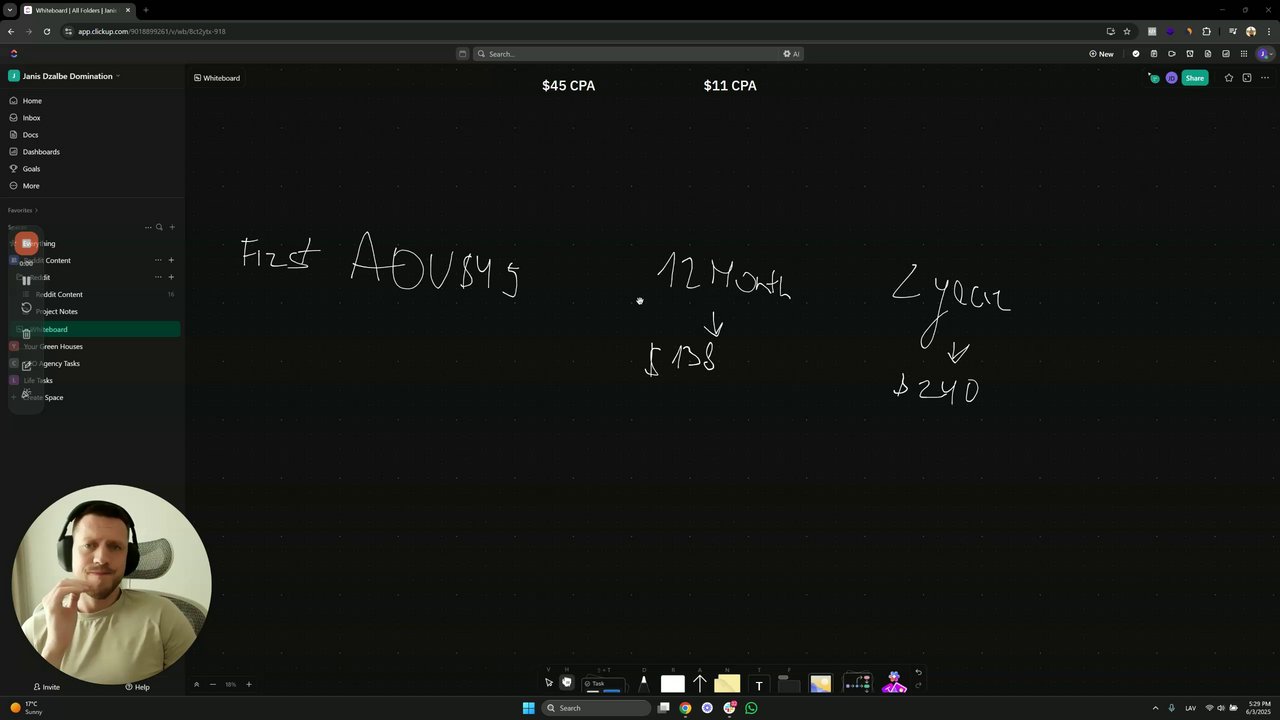Select the white rectangle shape tool

673,684
